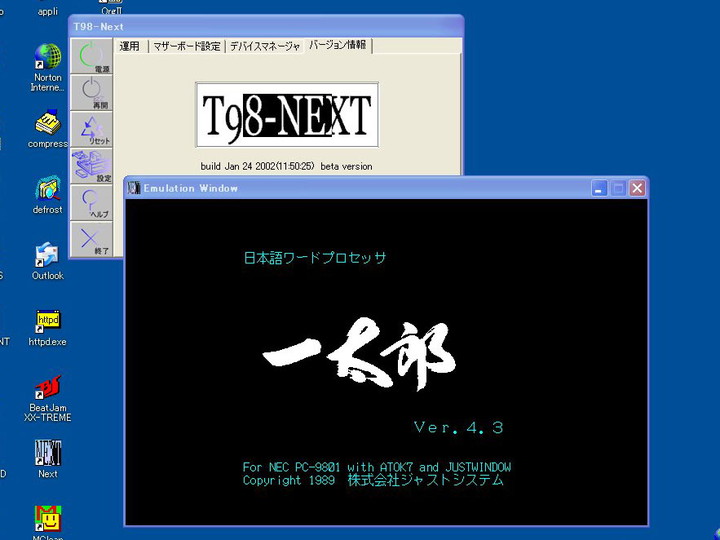Click the For NEC PC-9801 text line

tap(377, 467)
